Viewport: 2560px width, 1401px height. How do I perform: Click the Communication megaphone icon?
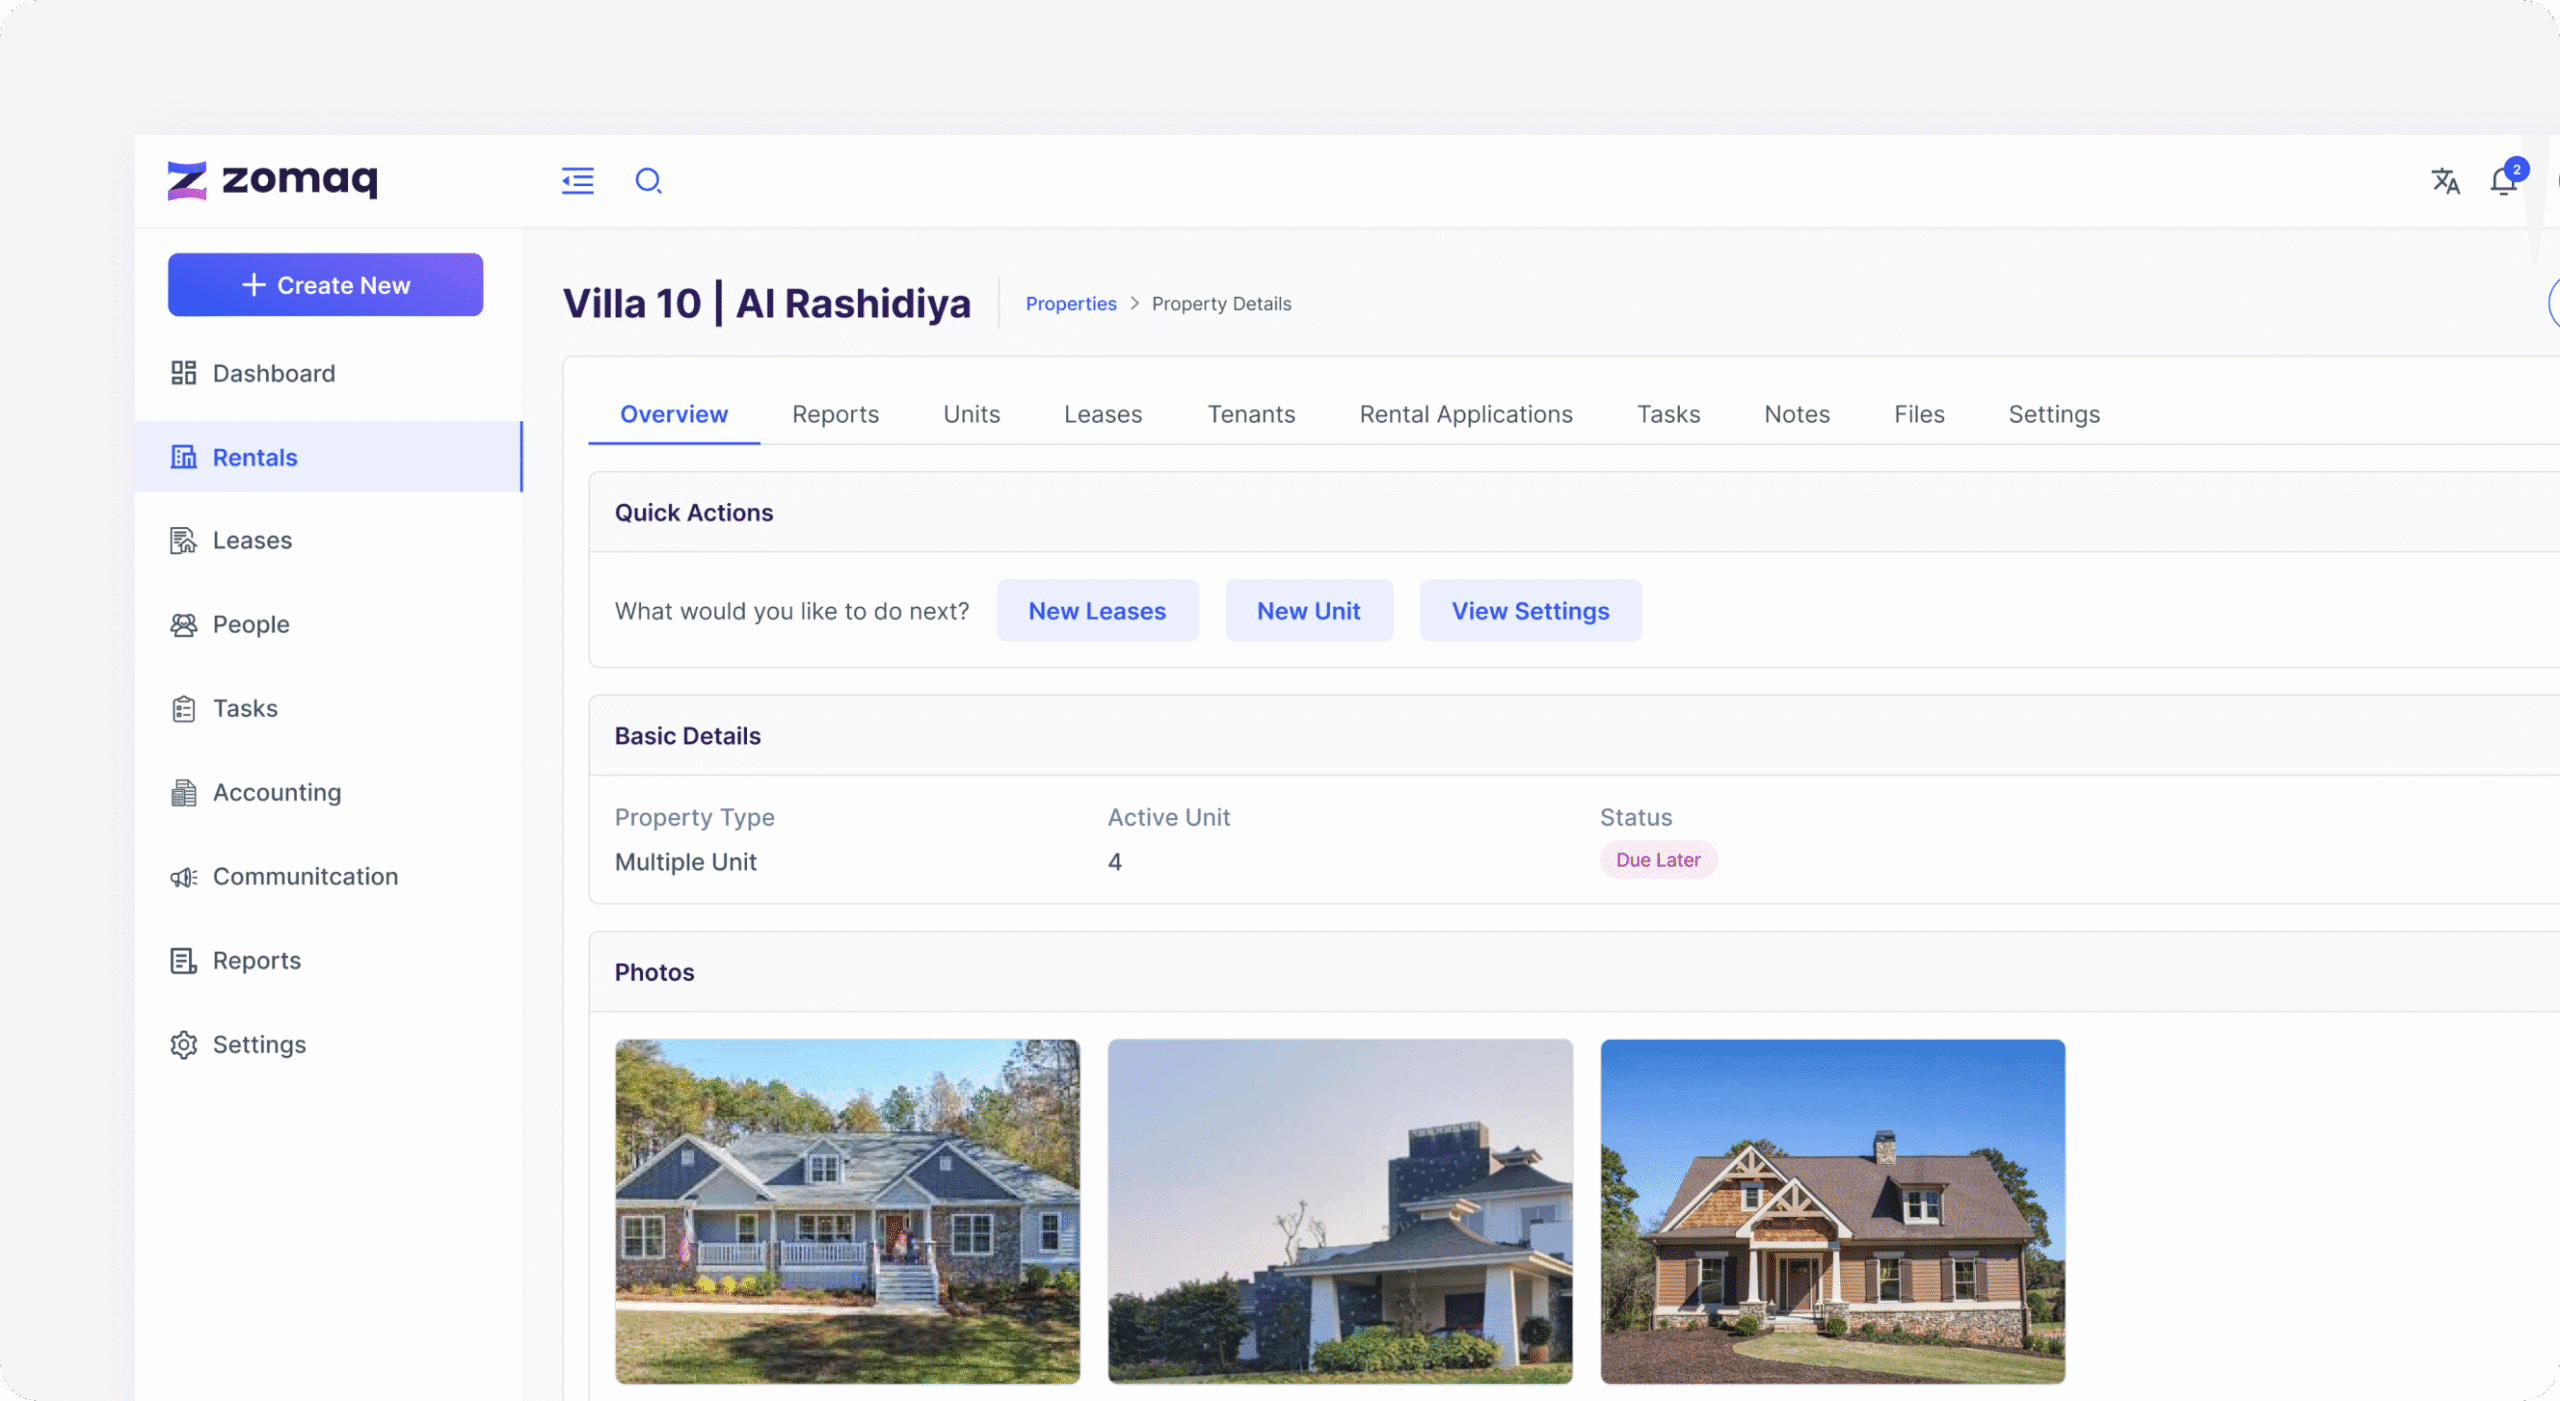pos(183,876)
